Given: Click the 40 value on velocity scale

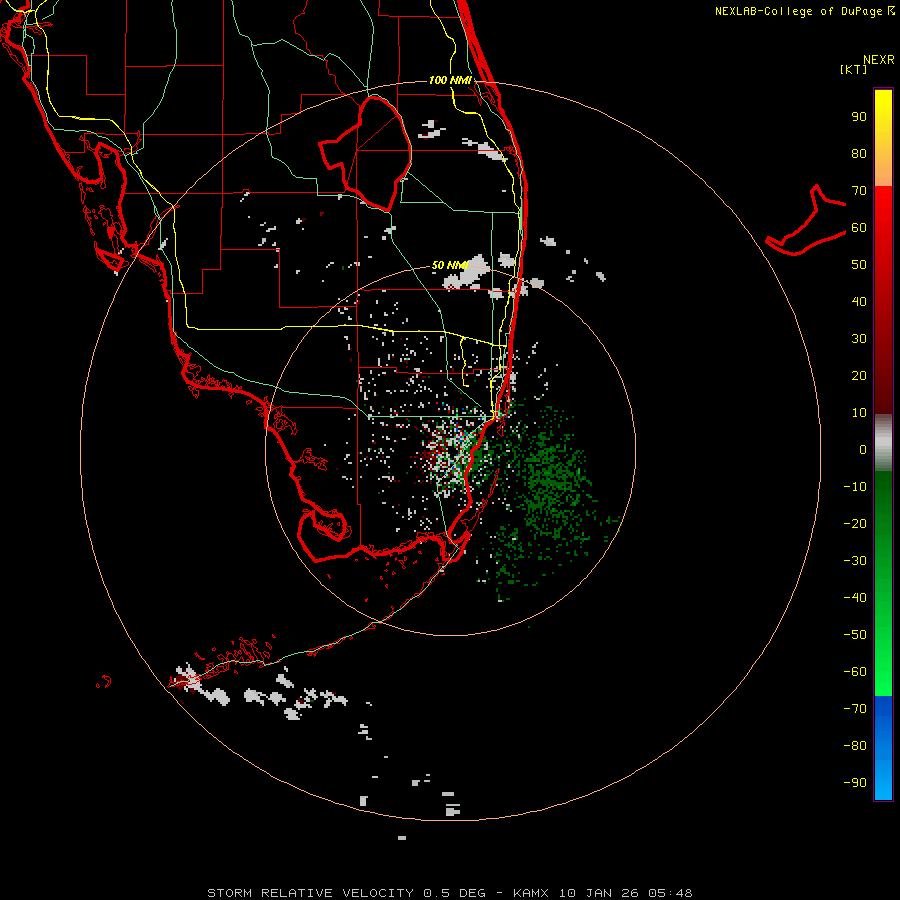Looking at the screenshot, I should (x=859, y=302).
